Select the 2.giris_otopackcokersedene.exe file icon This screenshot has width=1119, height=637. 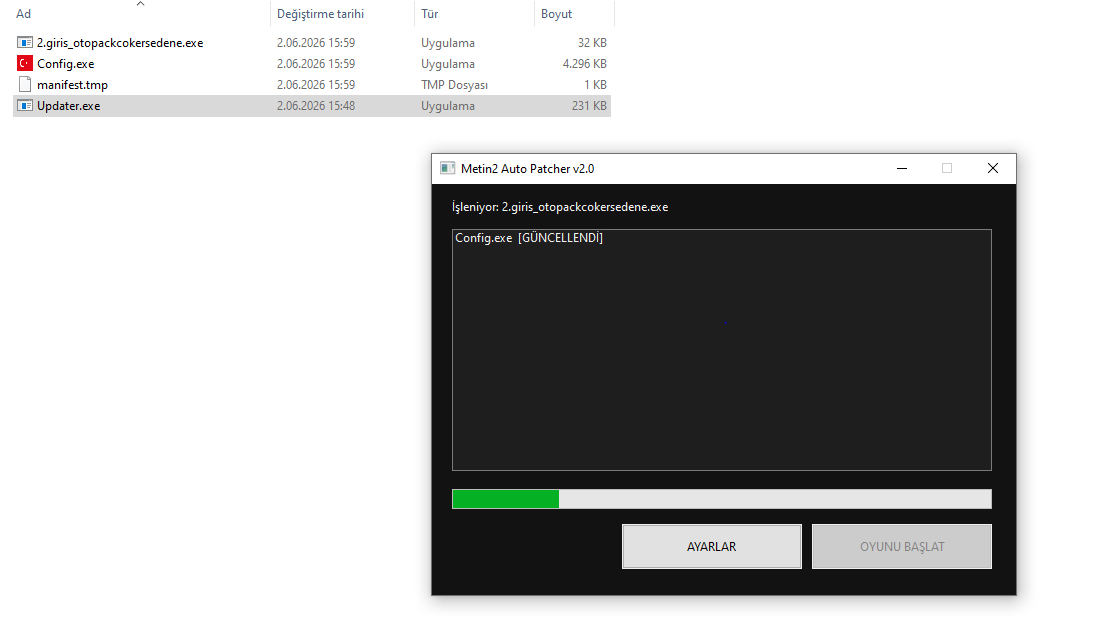(25, 43)
